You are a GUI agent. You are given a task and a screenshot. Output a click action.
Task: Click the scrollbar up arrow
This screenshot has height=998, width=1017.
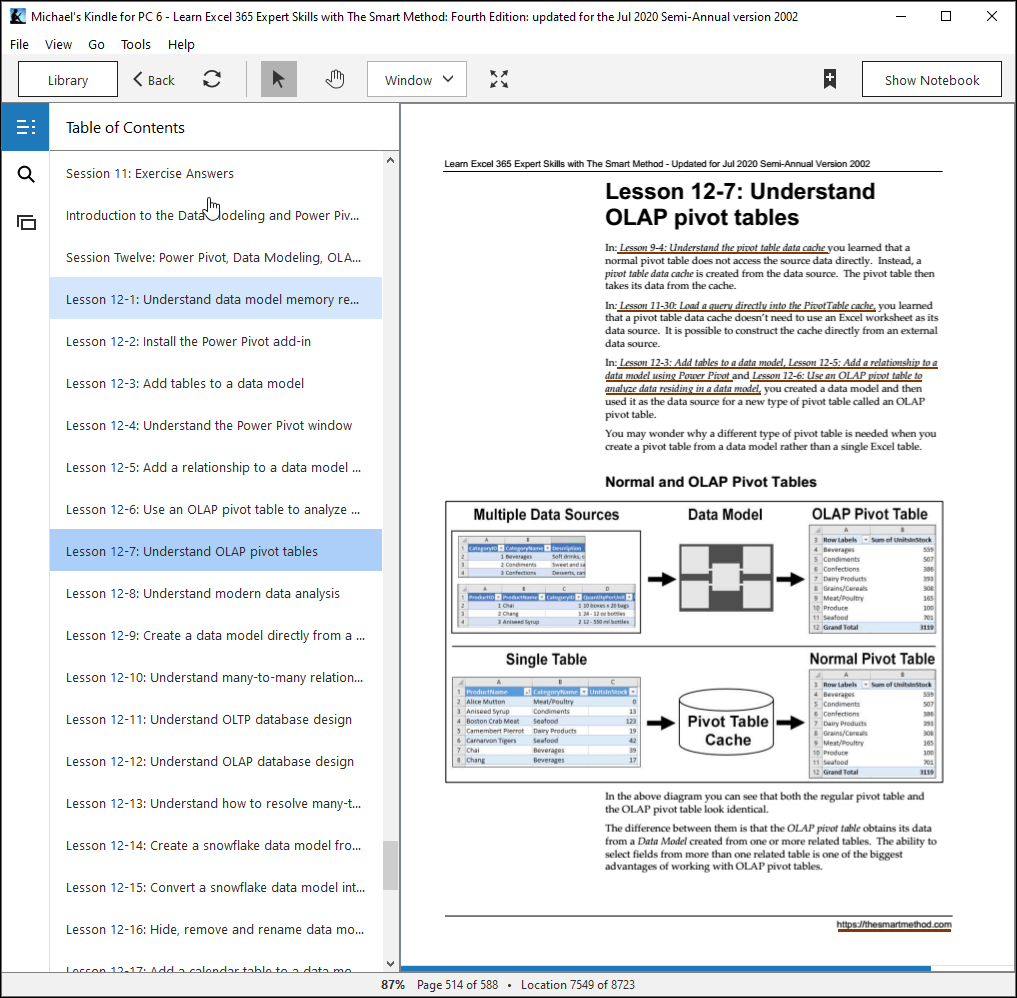[x=390, y=160]
